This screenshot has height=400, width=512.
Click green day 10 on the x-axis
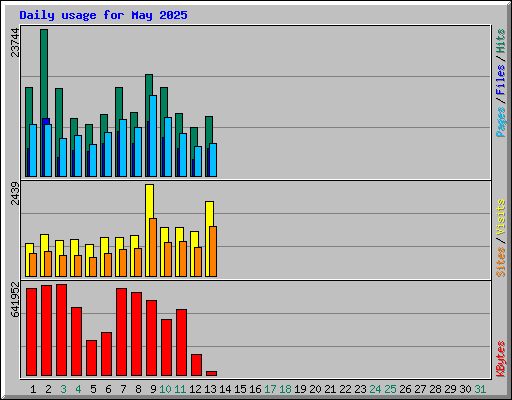pyautogui.click(x=165, y=389)
